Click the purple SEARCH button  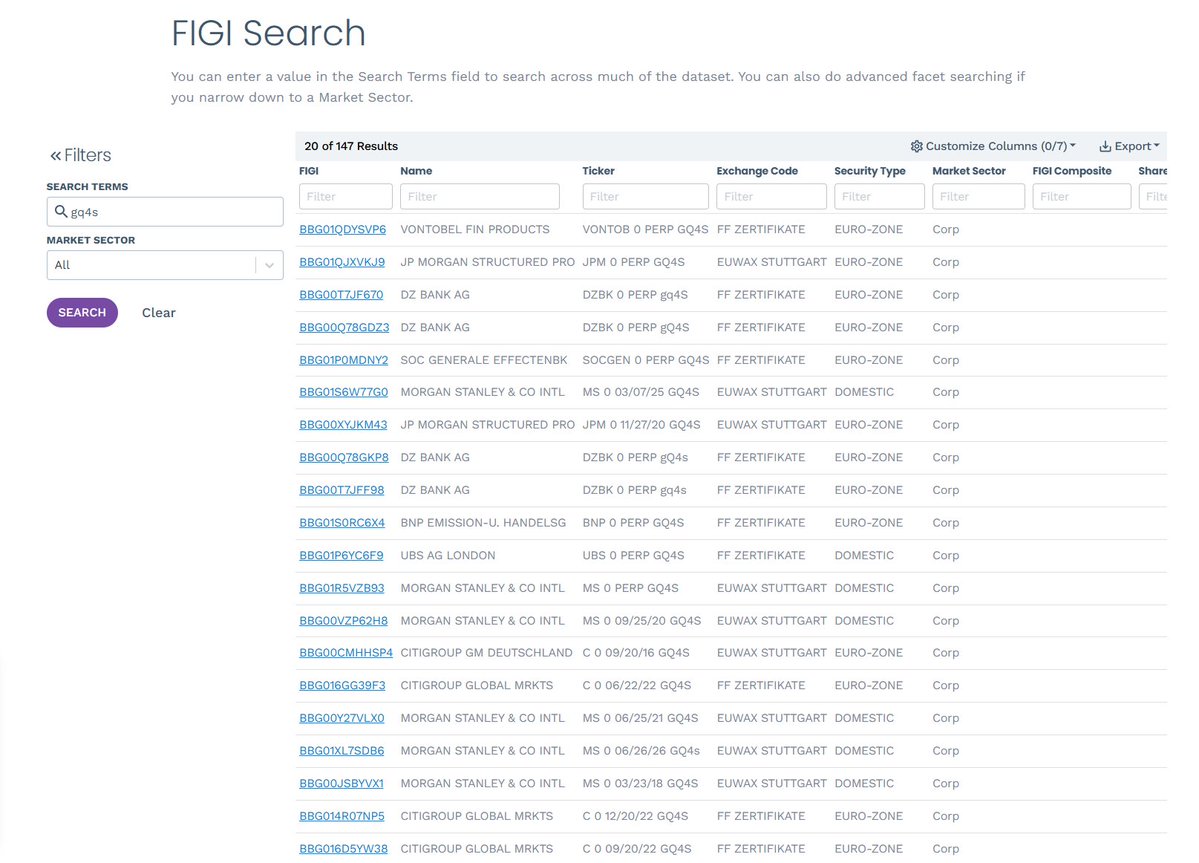pos(82,313)
